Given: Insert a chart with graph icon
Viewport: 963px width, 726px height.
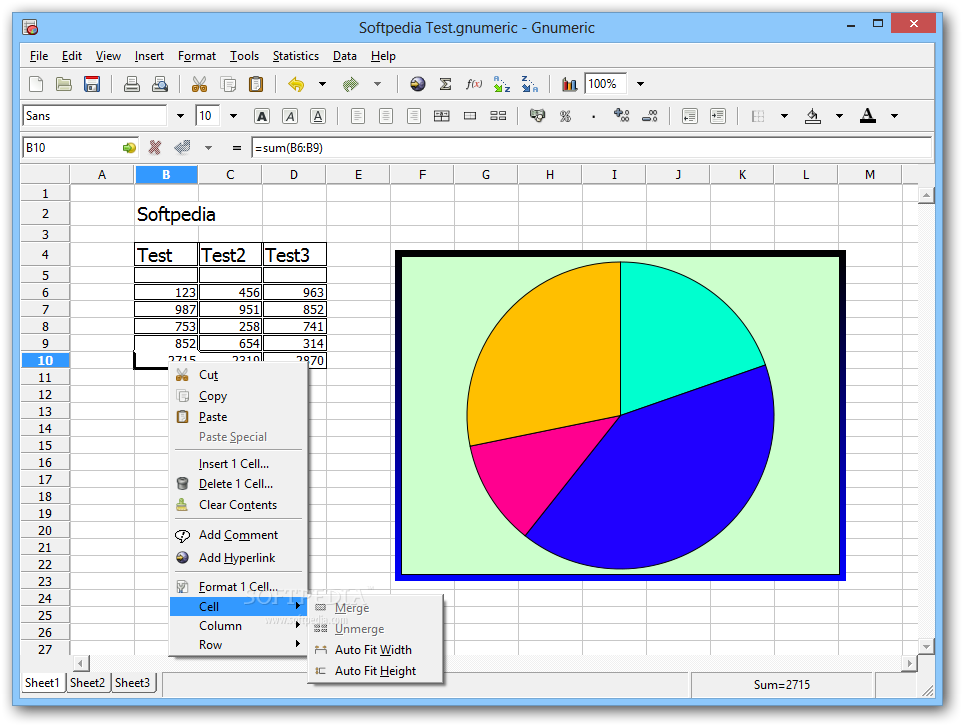Looking at the screenshot, I should [569, 84].
